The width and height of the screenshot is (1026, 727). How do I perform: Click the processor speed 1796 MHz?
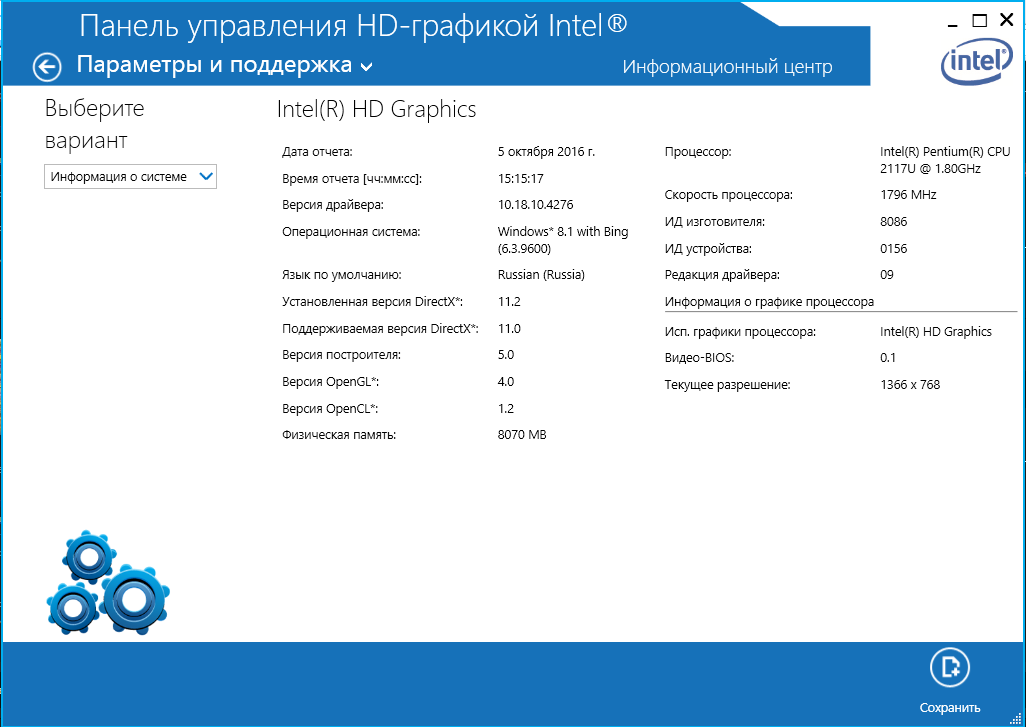908,195
